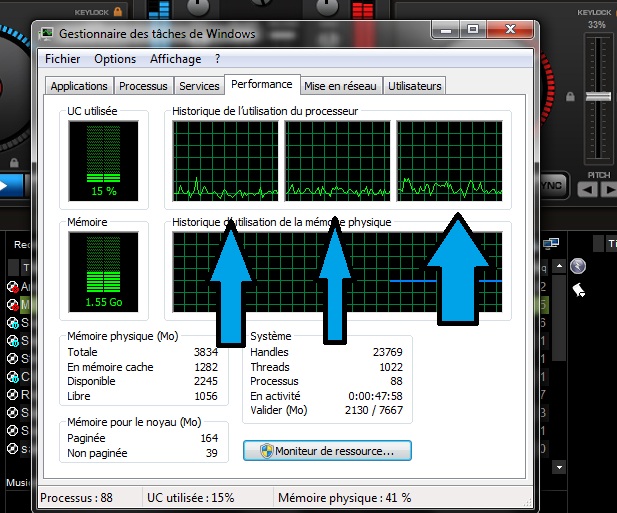Open the Fichier menu
The height and width of the screenshot is (513, 617).
point(63,59)
